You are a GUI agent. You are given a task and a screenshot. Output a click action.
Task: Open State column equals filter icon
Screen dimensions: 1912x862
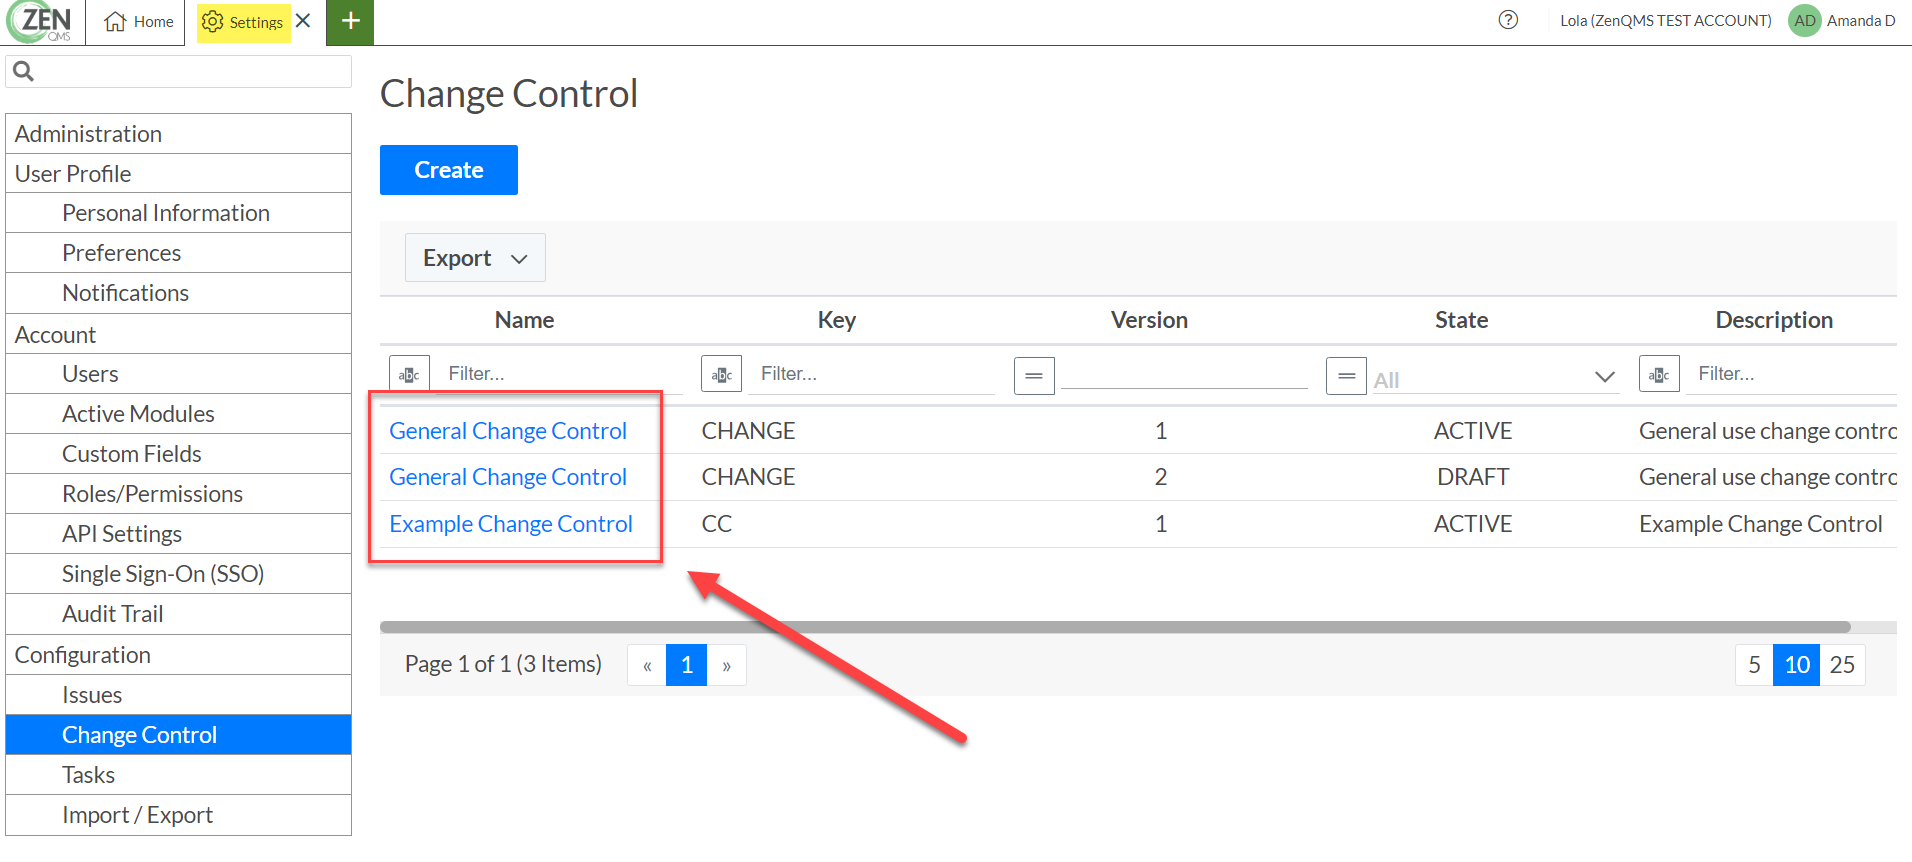[1346, 376]
